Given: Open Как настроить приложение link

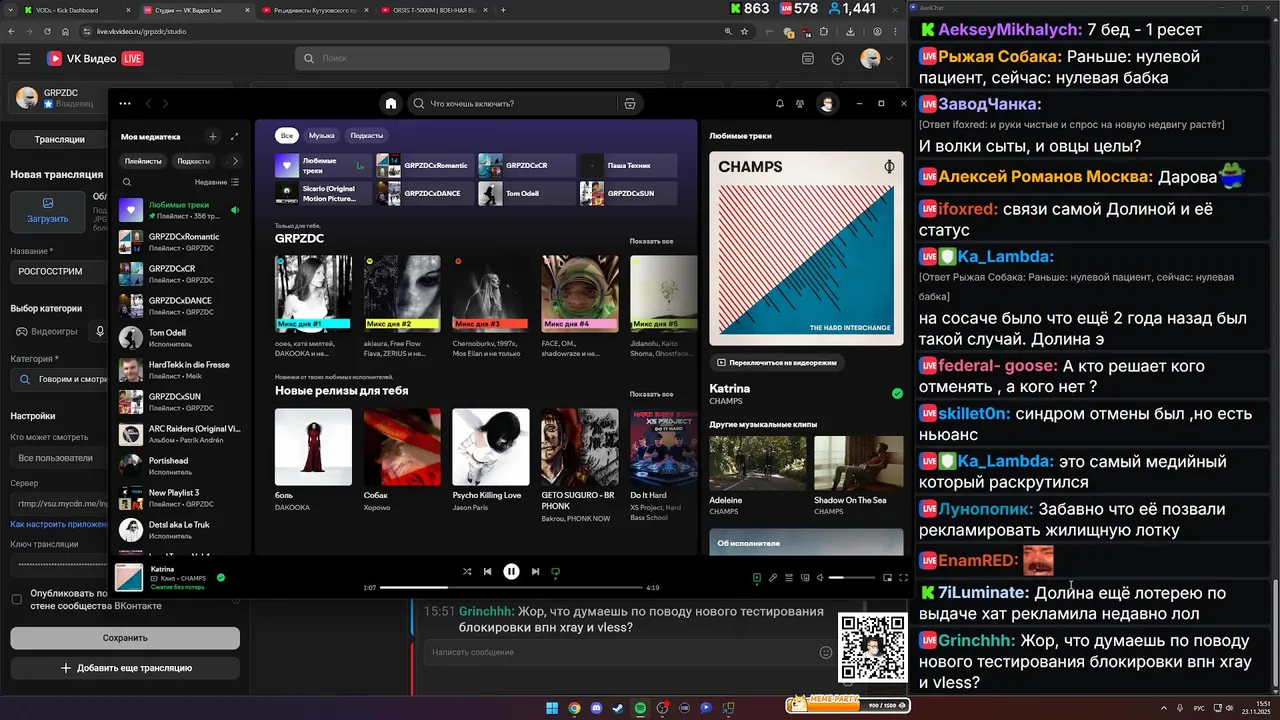Looking at the screenshot, I should pyautogui.click(x=60, y=524).
